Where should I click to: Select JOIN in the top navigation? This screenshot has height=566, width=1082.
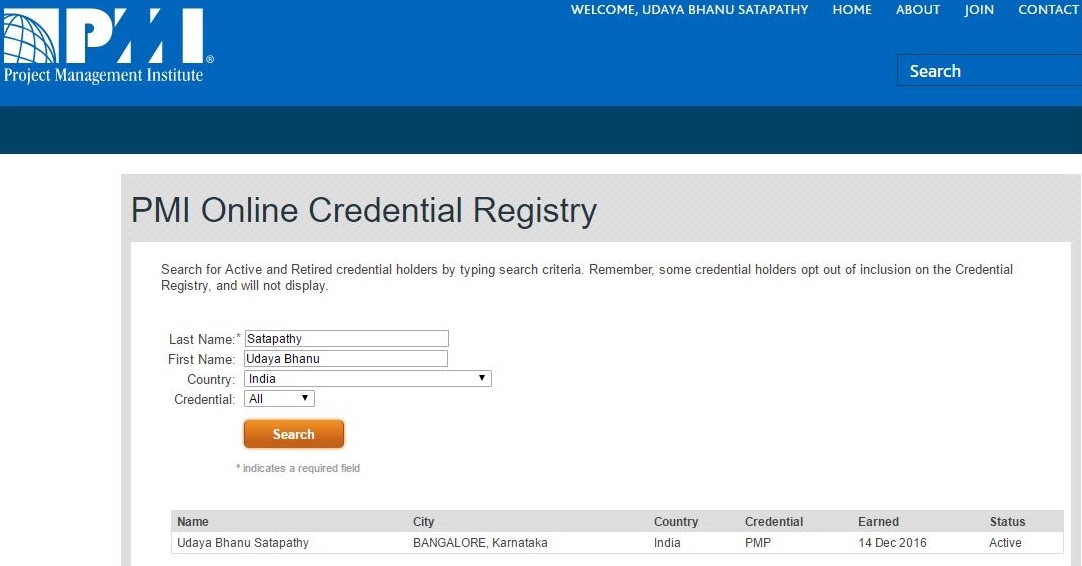[x=979, y=10]
